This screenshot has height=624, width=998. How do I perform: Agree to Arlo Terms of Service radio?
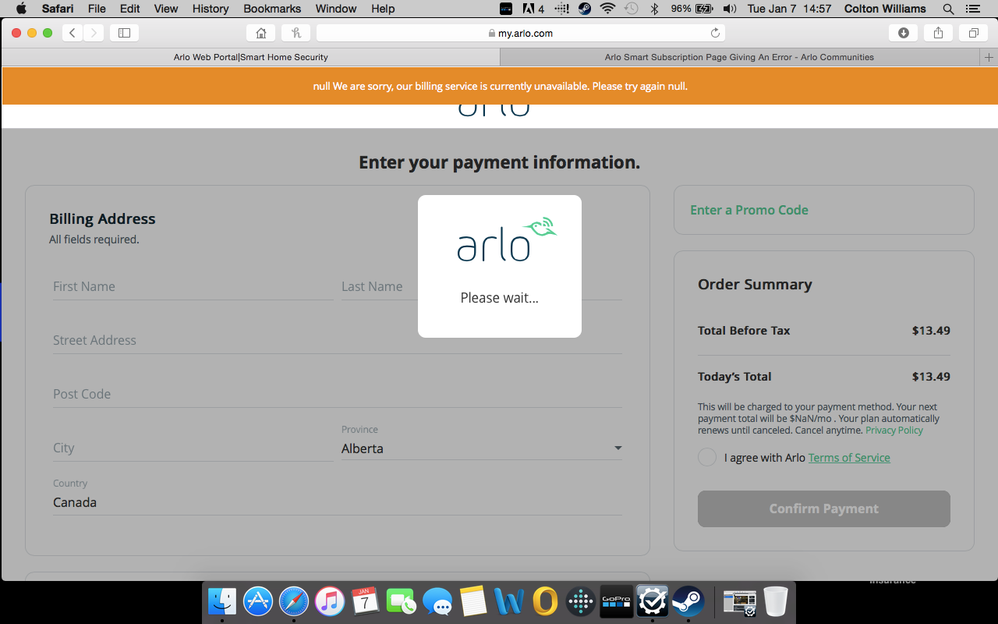pyautogui.click(x=707, y=457)
